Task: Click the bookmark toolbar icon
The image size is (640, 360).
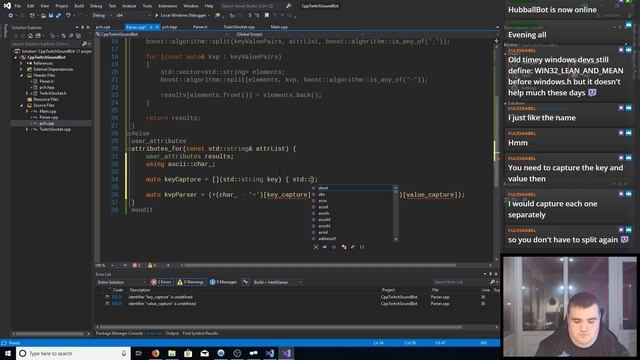Action: click(x=267, y=16)
